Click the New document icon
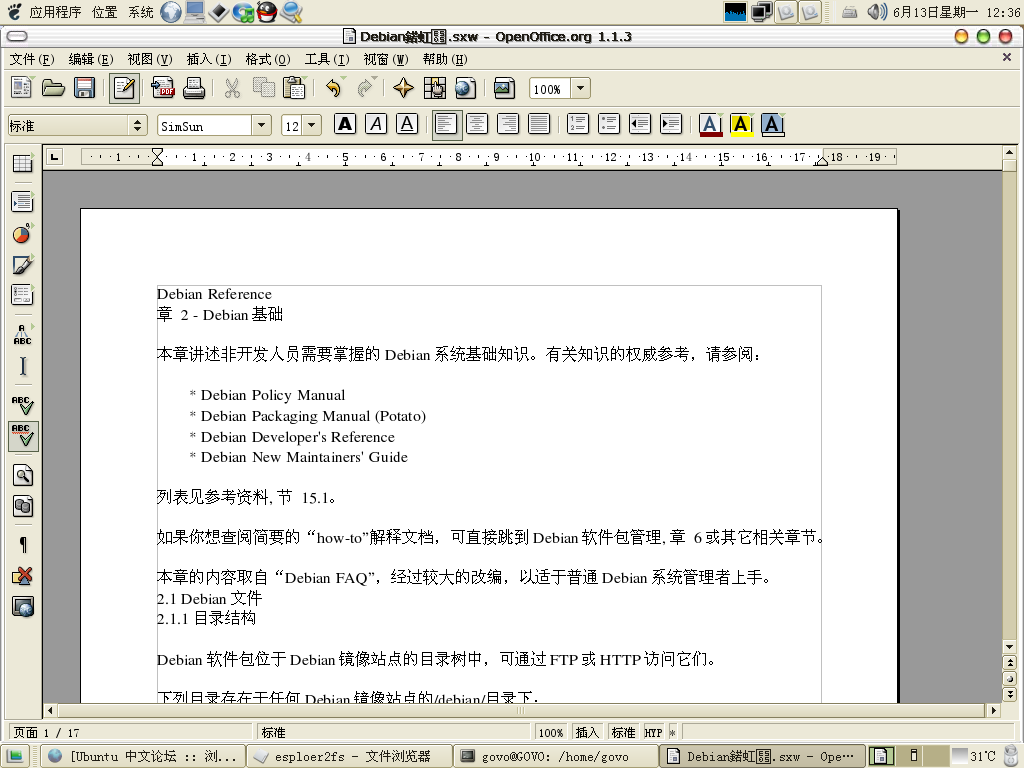The width and height of the screenshot is (1024, 768). pyautogui.click(x=22, y=88)
